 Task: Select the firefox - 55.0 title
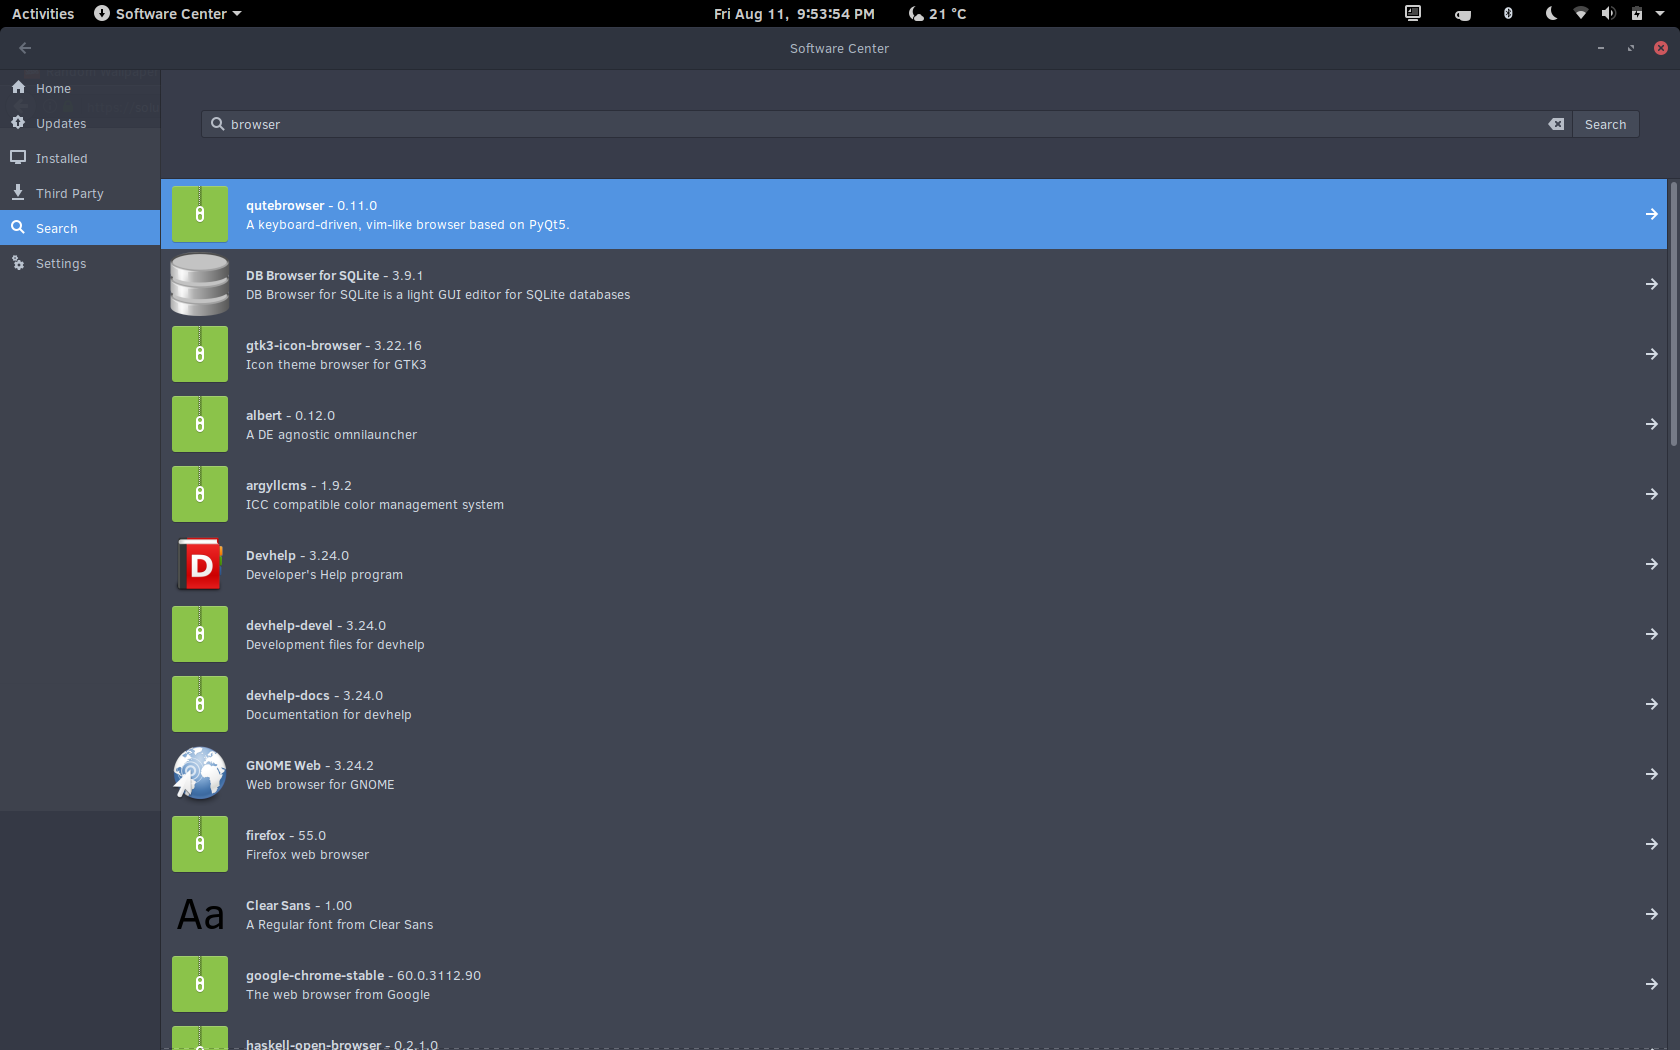285,835
